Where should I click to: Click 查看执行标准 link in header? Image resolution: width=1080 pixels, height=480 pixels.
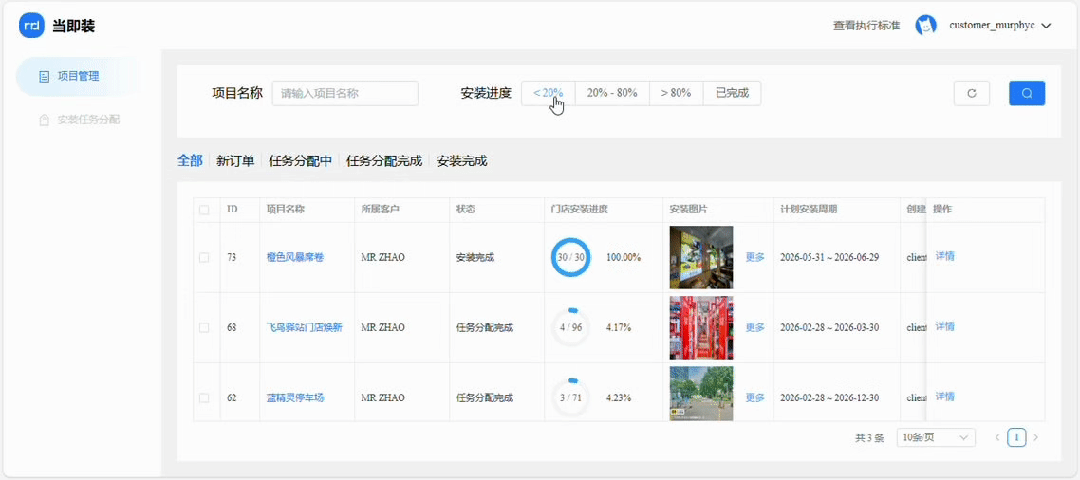tap(866, 26)
